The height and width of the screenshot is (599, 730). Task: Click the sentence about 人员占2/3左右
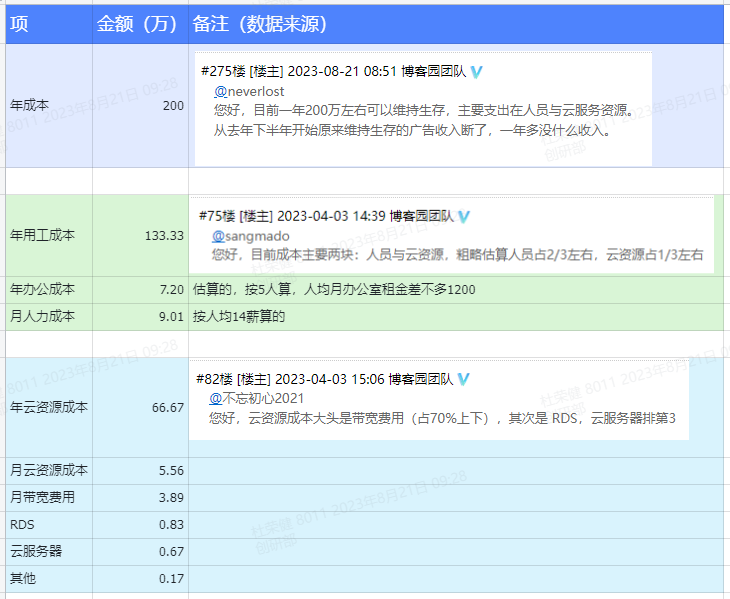pos(458,255)
